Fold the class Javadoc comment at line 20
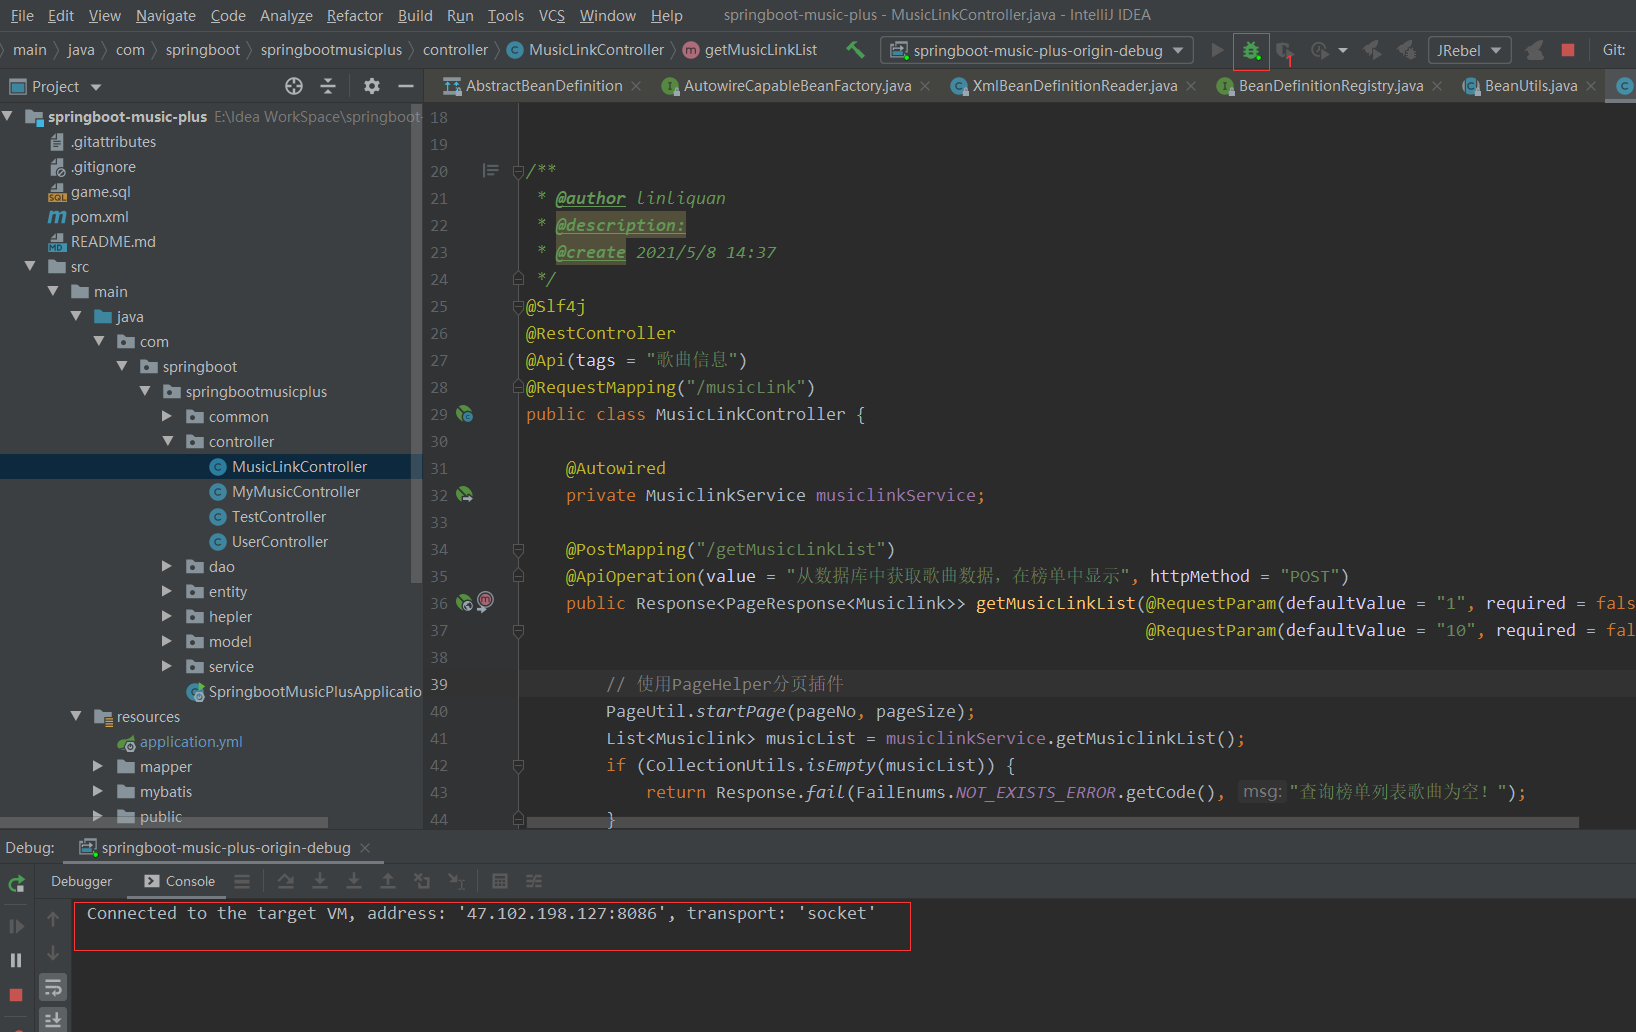1636x1032 pixels. coord(518,171)
